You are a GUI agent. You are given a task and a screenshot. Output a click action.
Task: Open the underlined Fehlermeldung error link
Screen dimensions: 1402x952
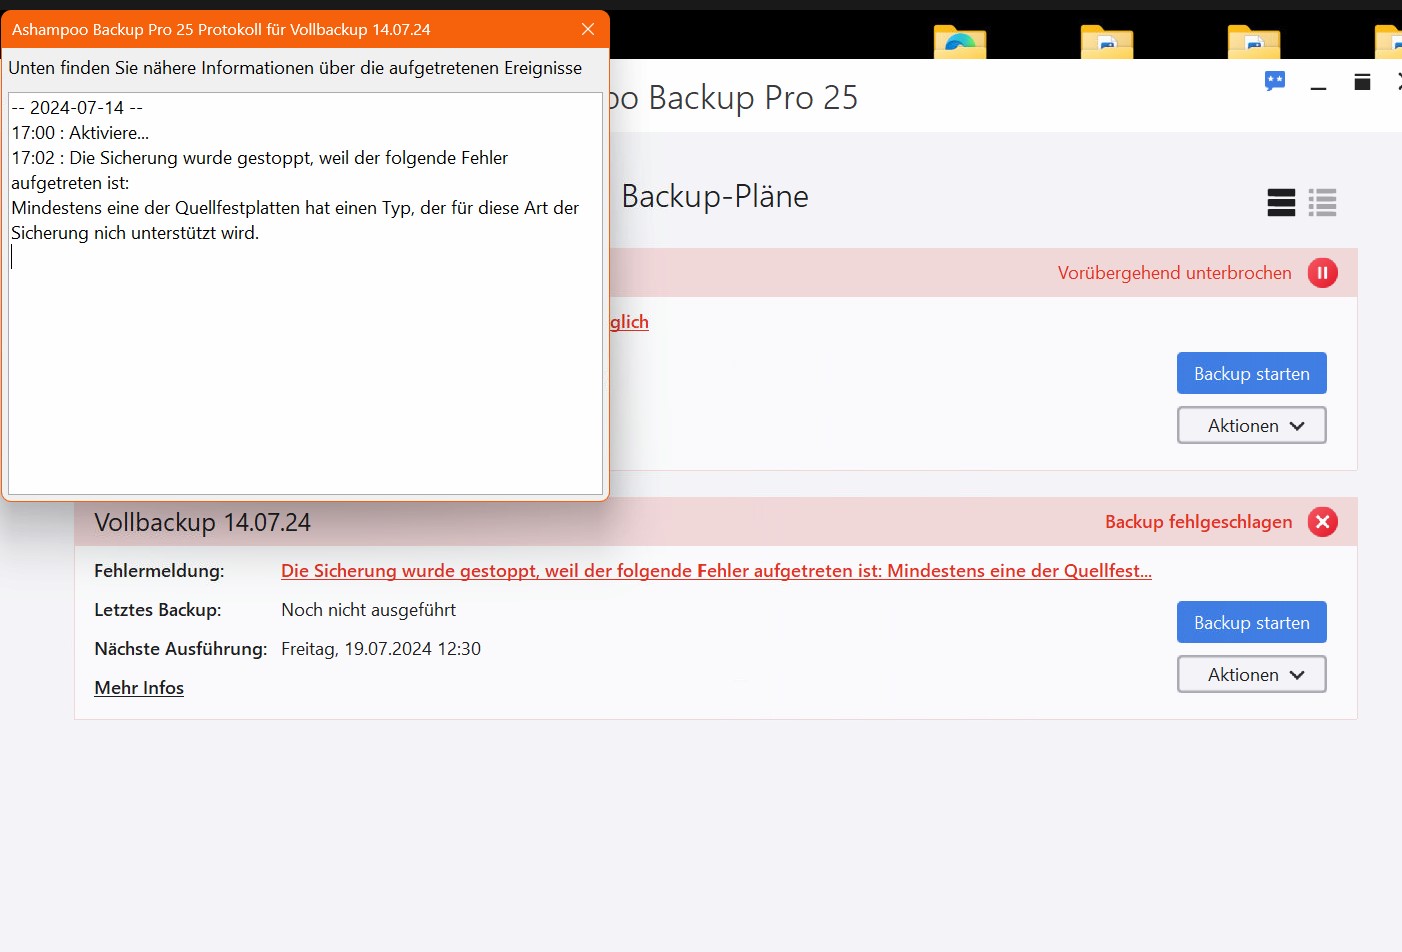tap(716, 570)
